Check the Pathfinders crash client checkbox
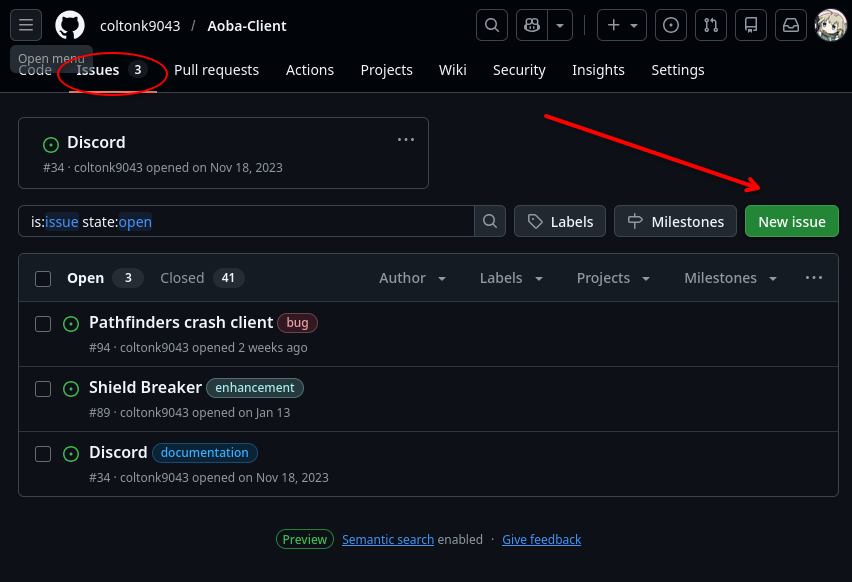This screenshot has height=582, width=852. pyautogui.click(x=43, y=324)
